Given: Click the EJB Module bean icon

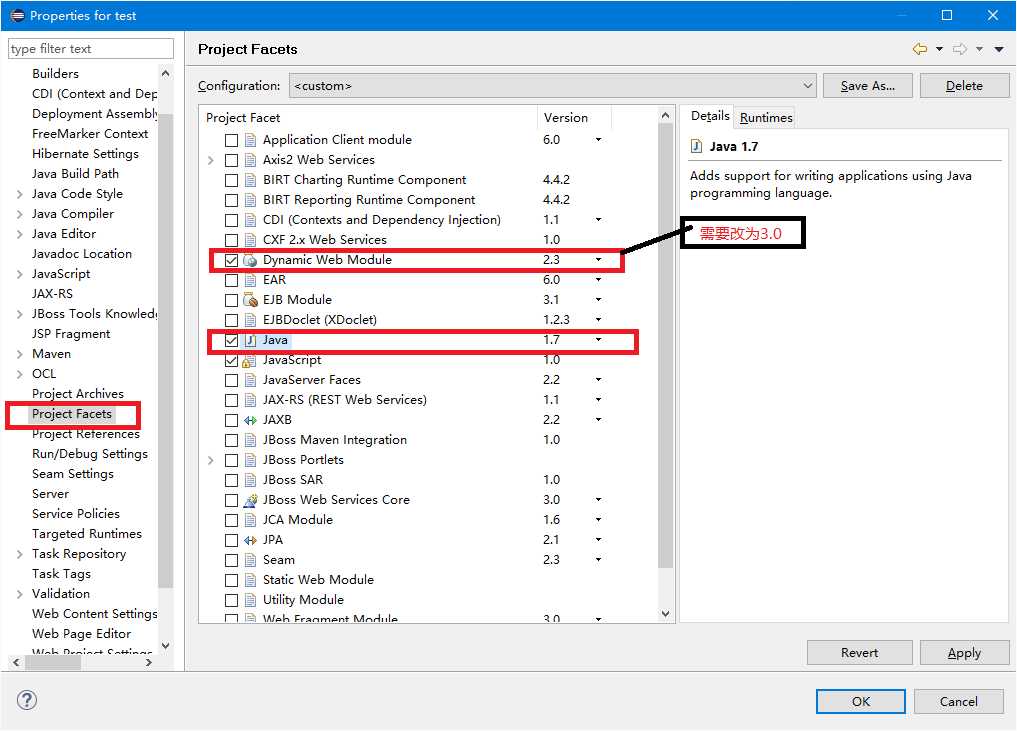Looking at the screenshot, I should coord(250,300).
